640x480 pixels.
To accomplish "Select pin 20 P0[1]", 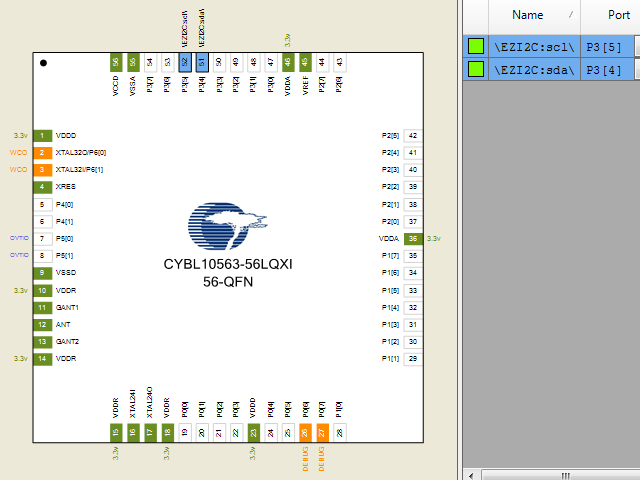I will tap(202, 433).
